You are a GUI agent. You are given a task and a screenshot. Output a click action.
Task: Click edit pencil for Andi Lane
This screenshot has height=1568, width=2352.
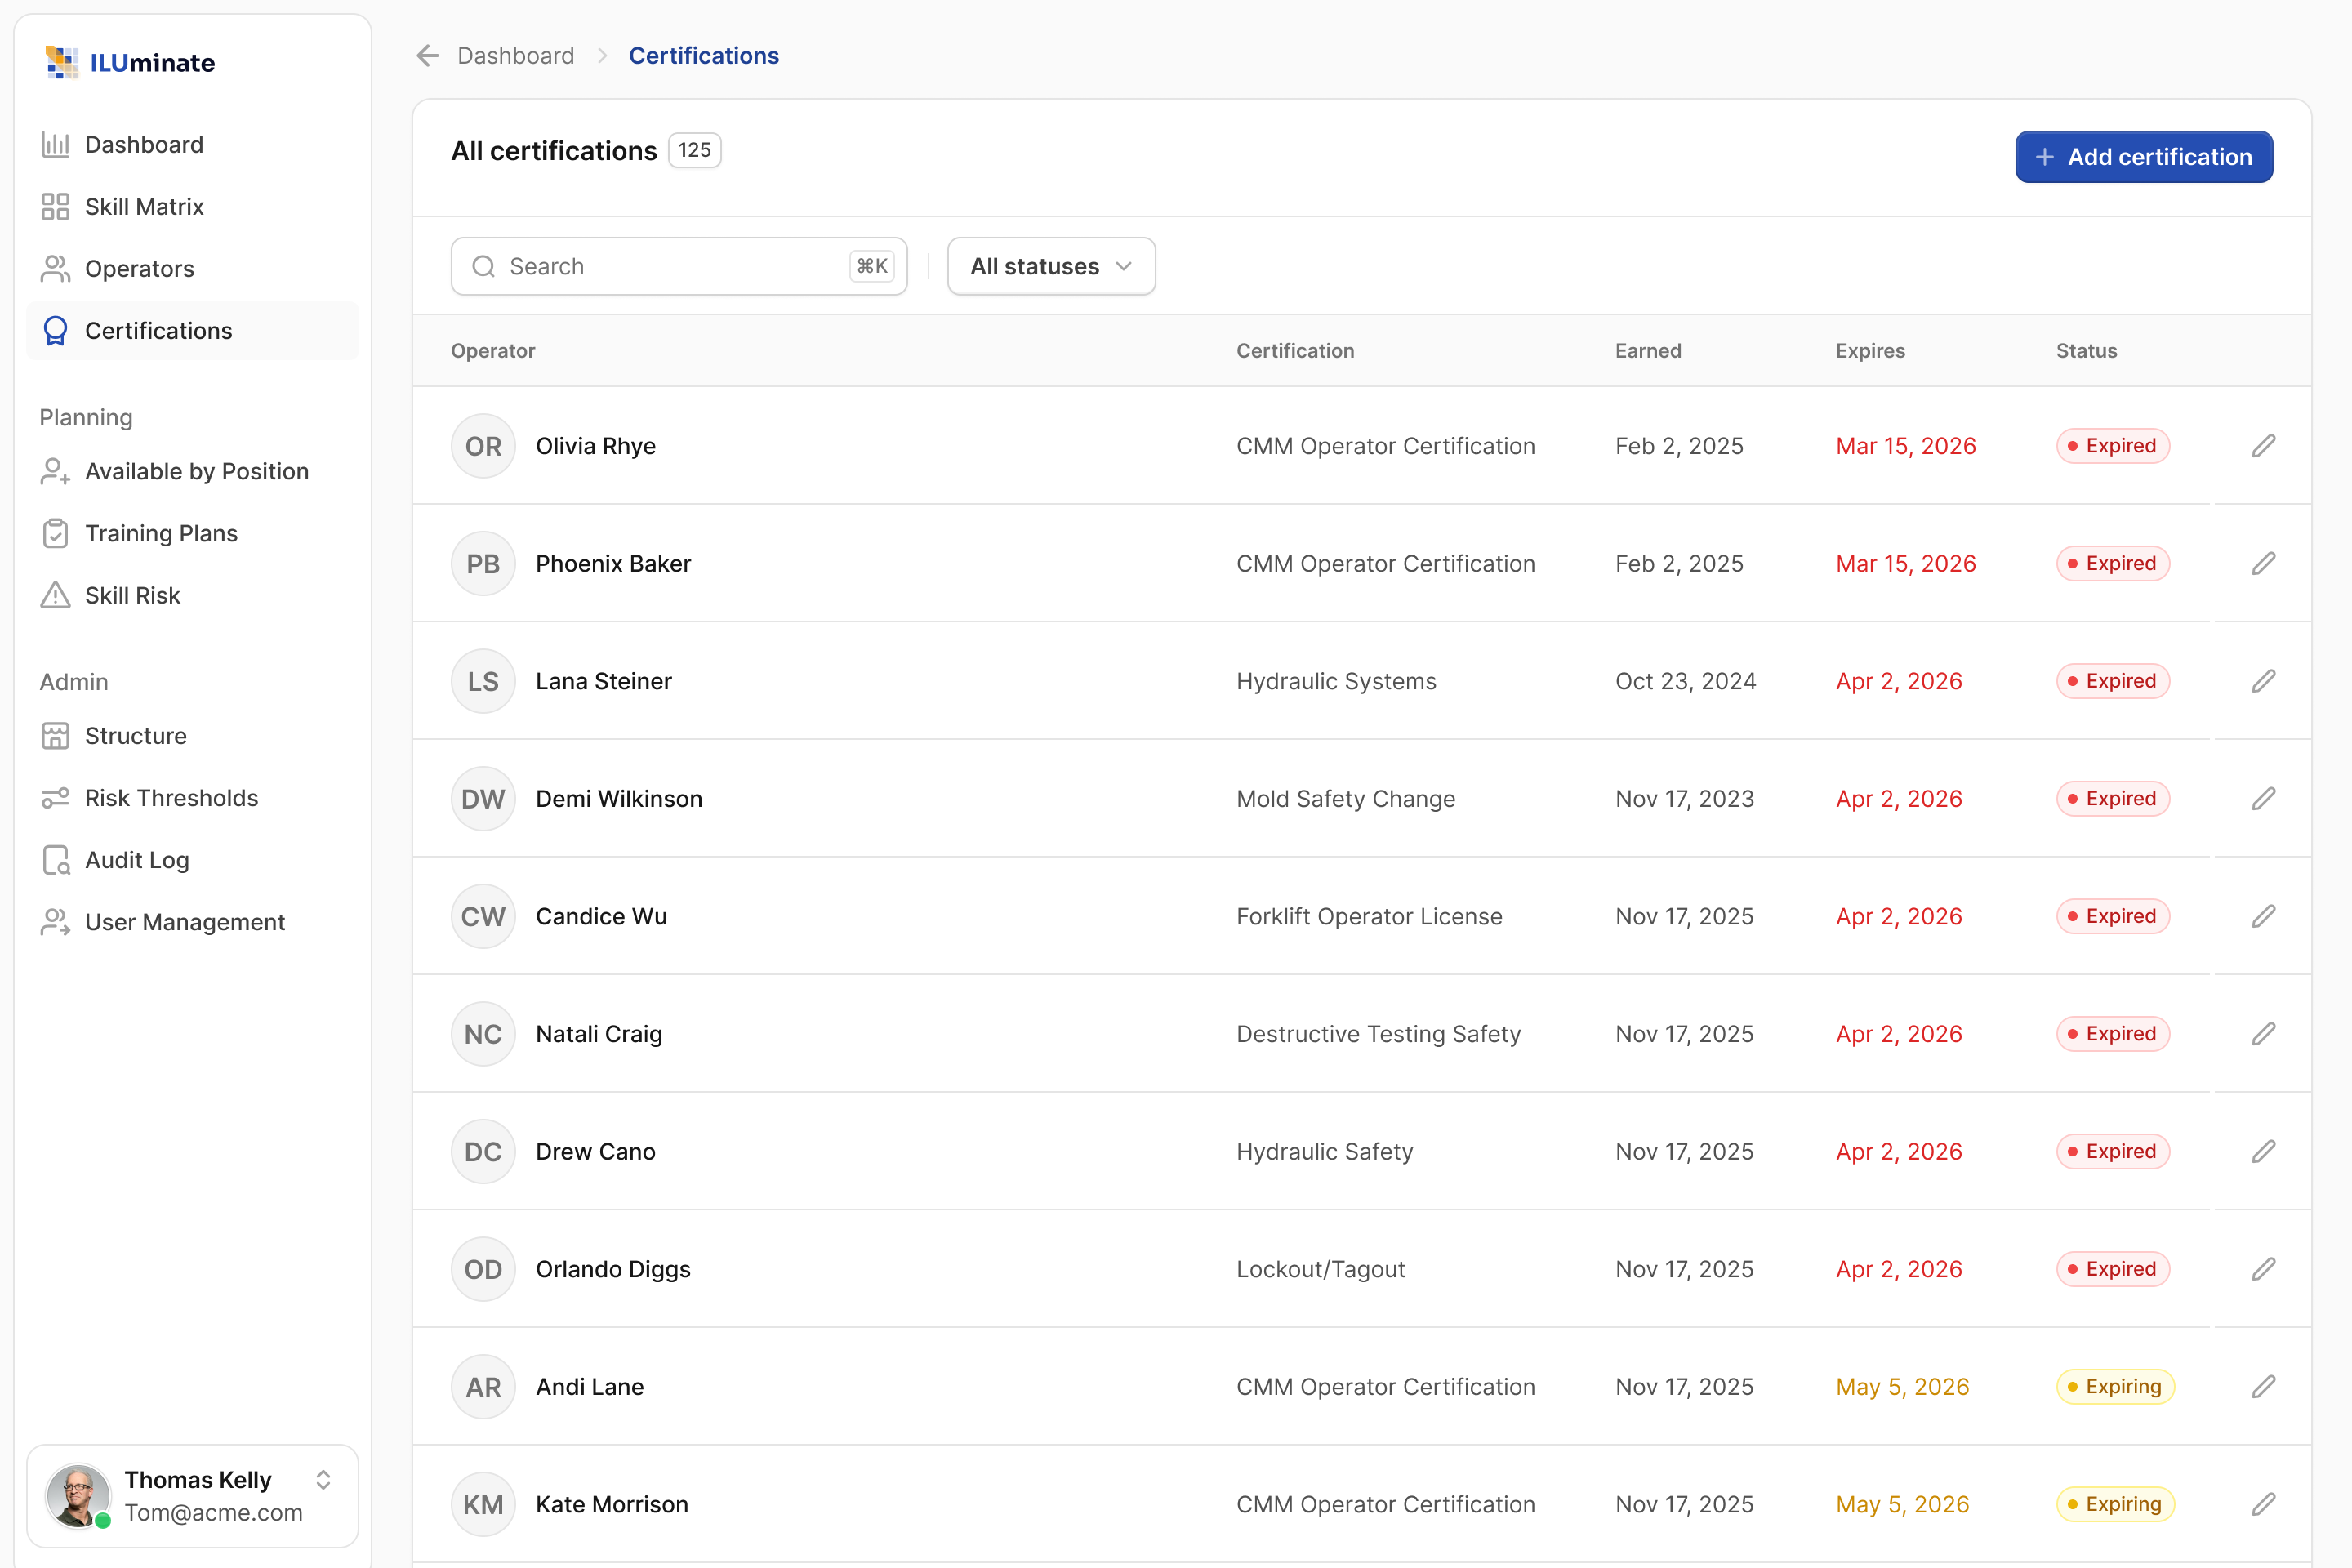(2264, 1387)
